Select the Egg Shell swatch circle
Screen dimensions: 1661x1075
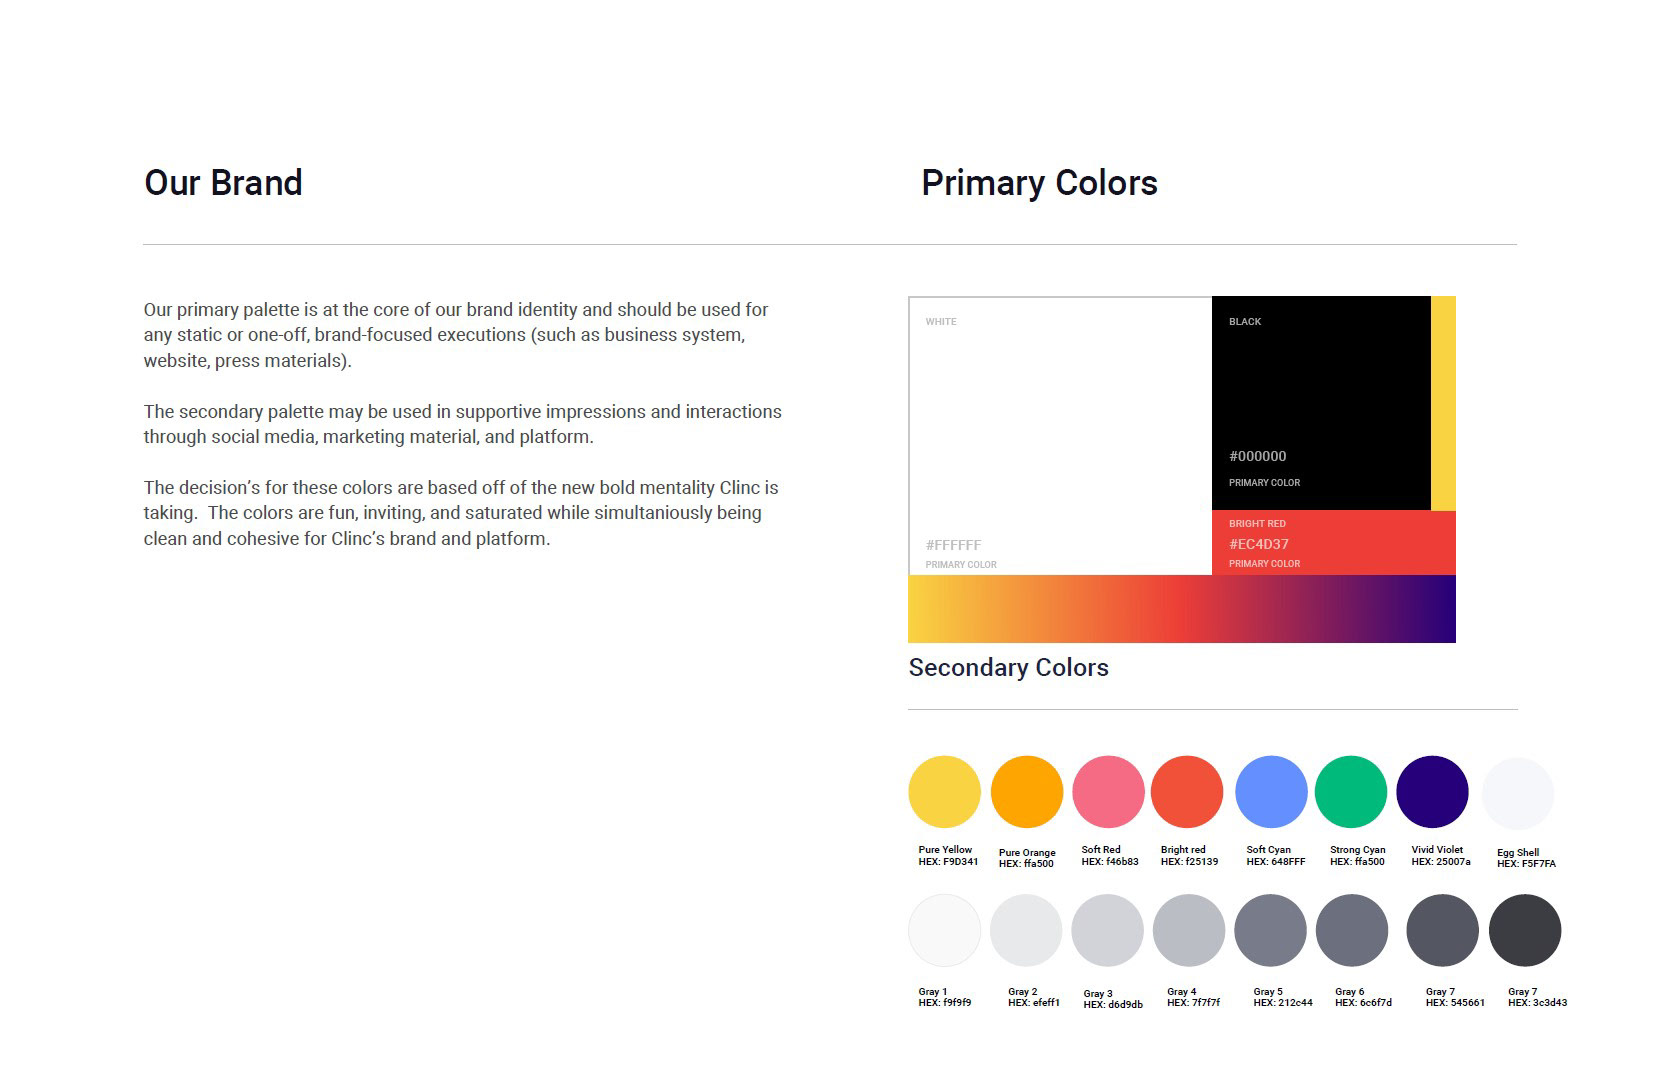click(1518, 794)
